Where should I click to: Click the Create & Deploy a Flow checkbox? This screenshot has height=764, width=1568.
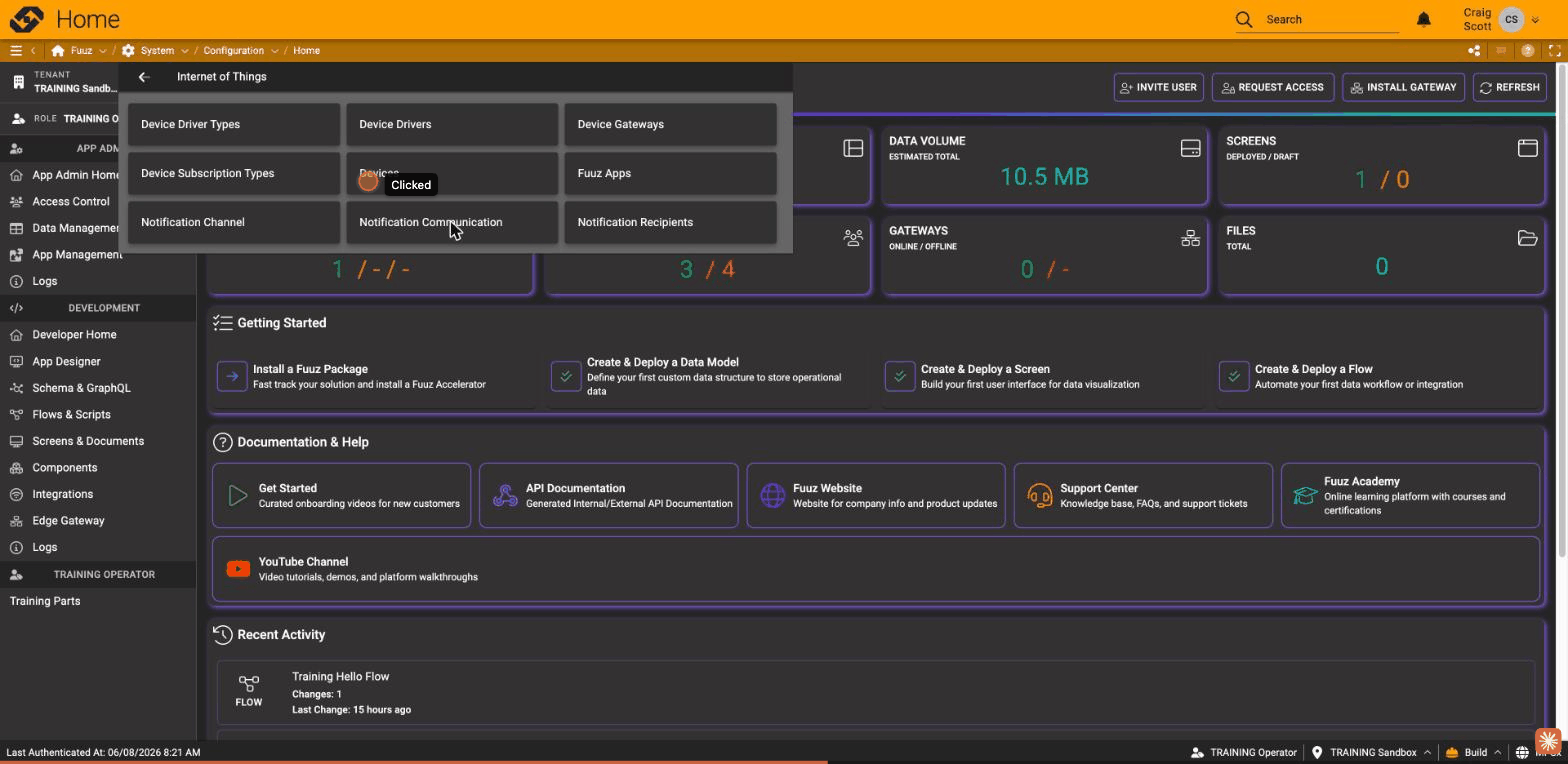(x=1234, y=376)
